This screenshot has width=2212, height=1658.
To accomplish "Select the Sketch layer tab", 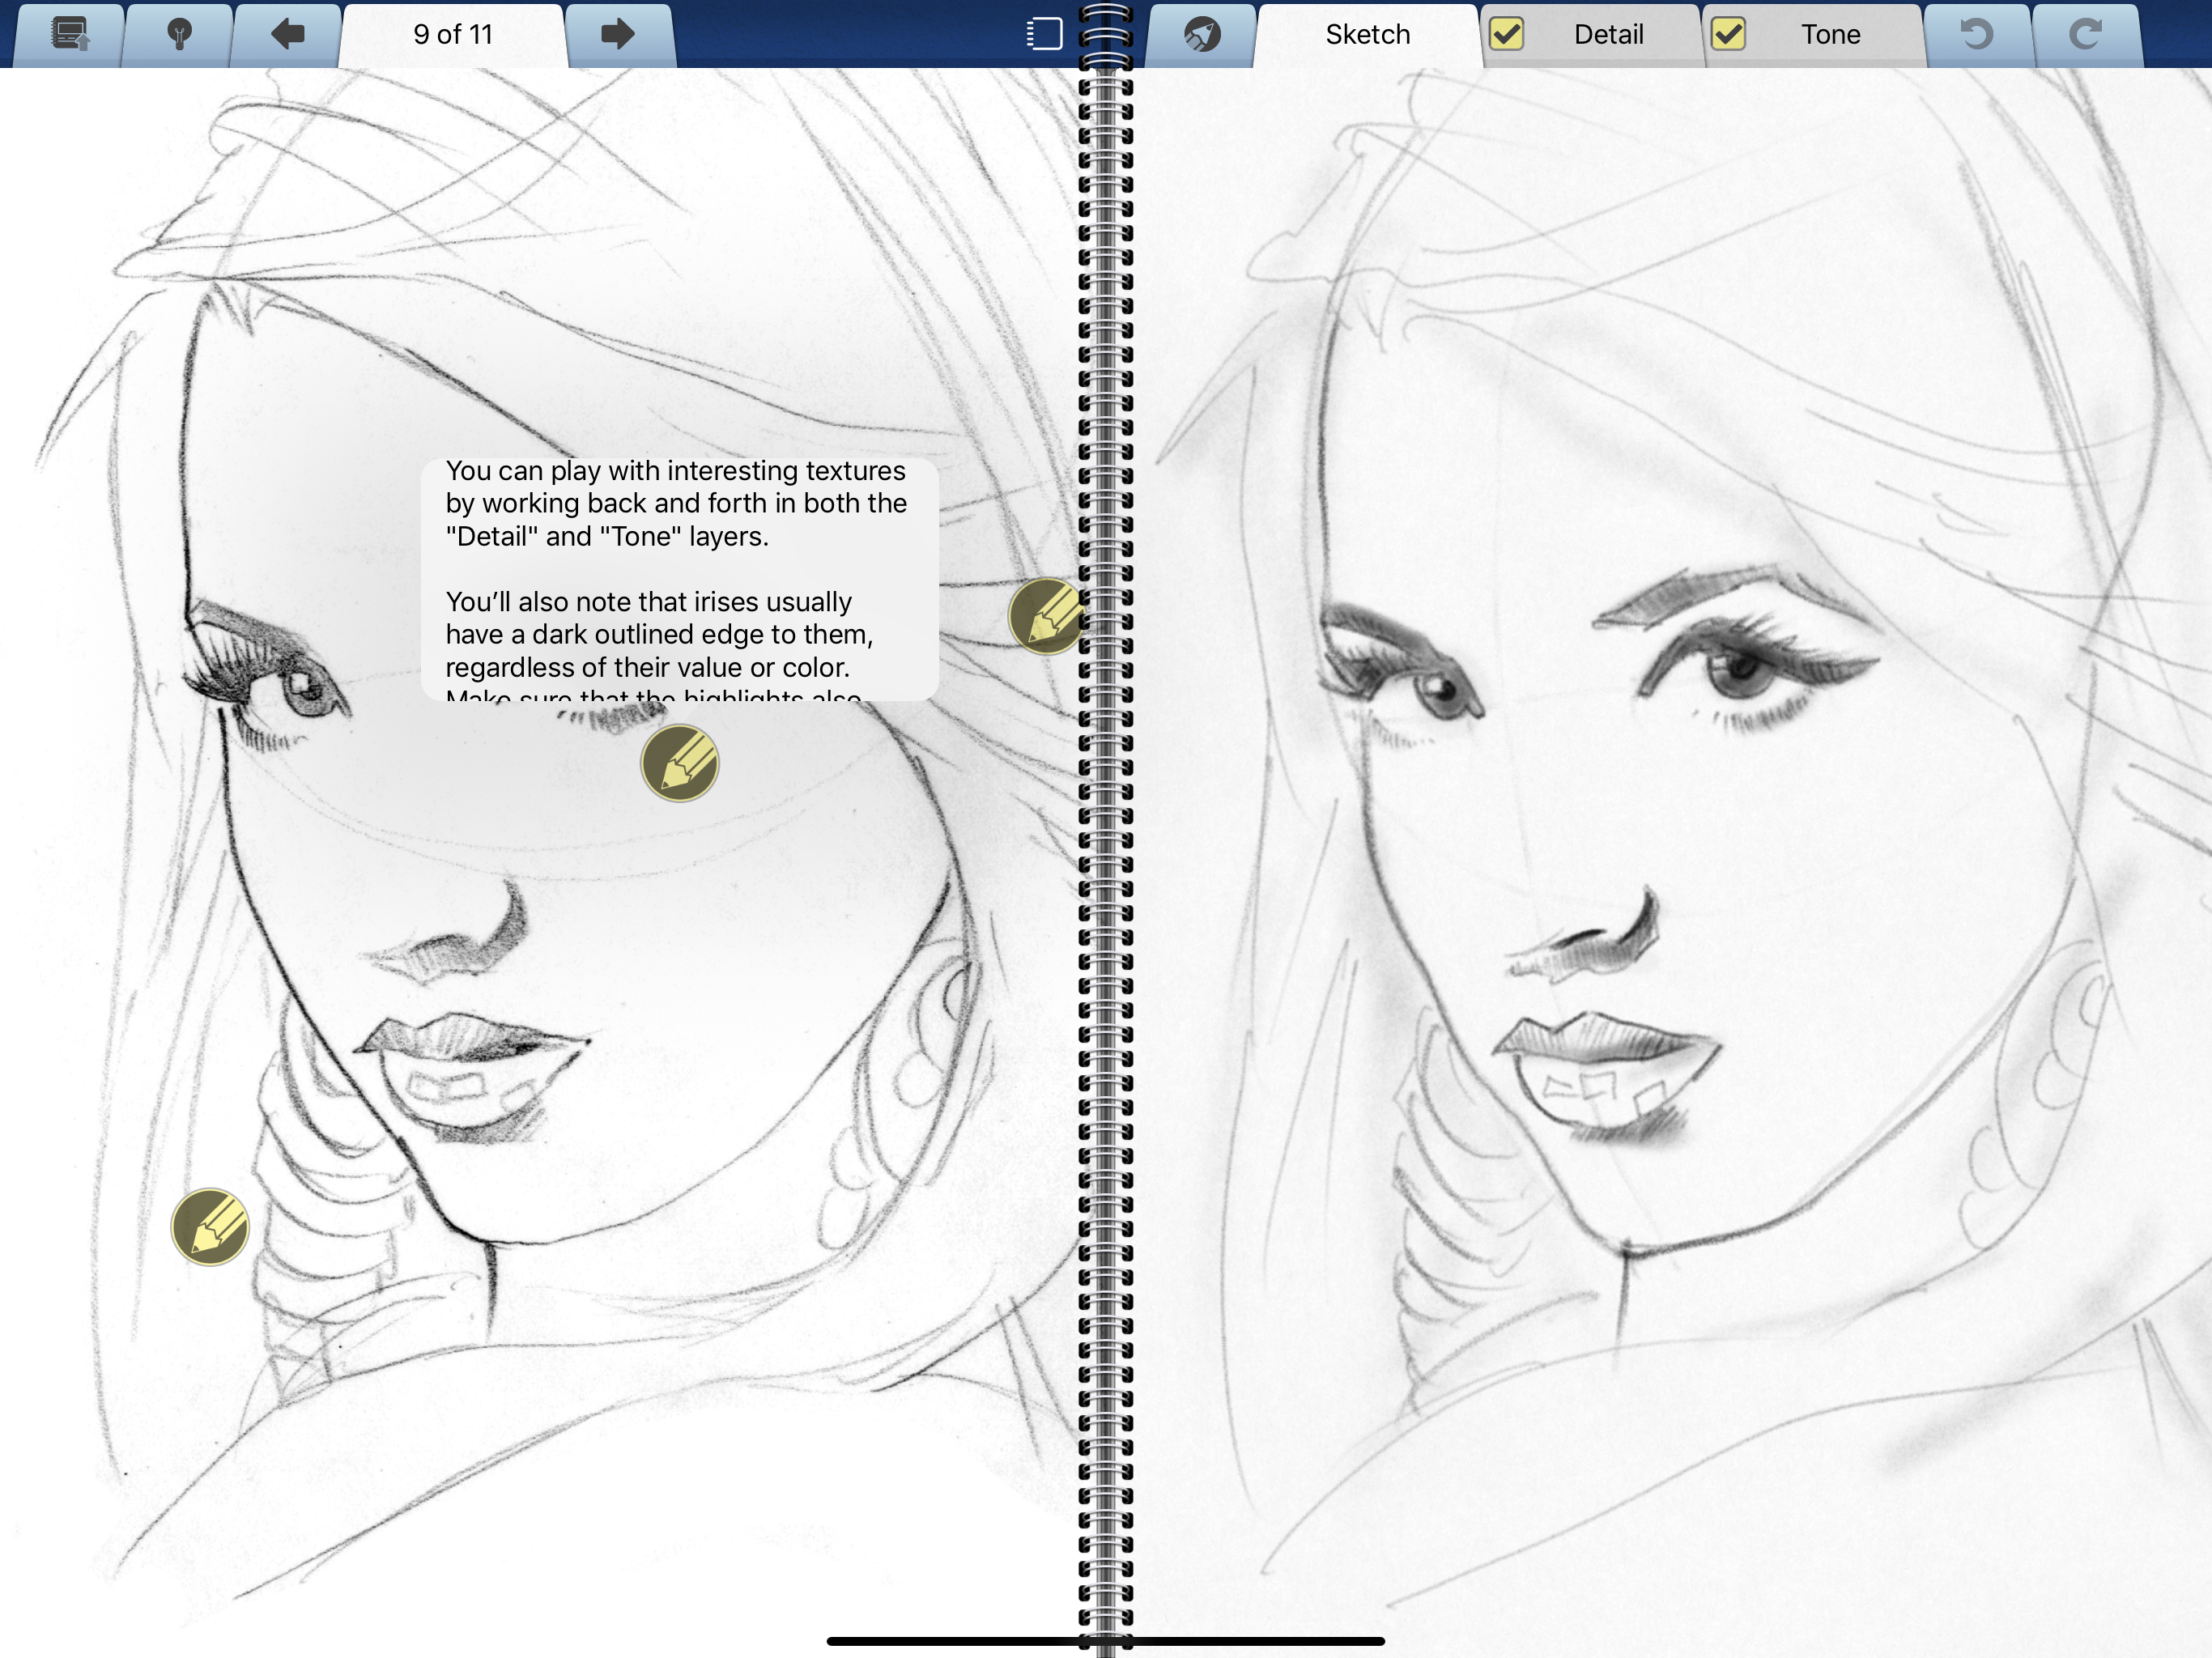I will (x=1367, y=35).
